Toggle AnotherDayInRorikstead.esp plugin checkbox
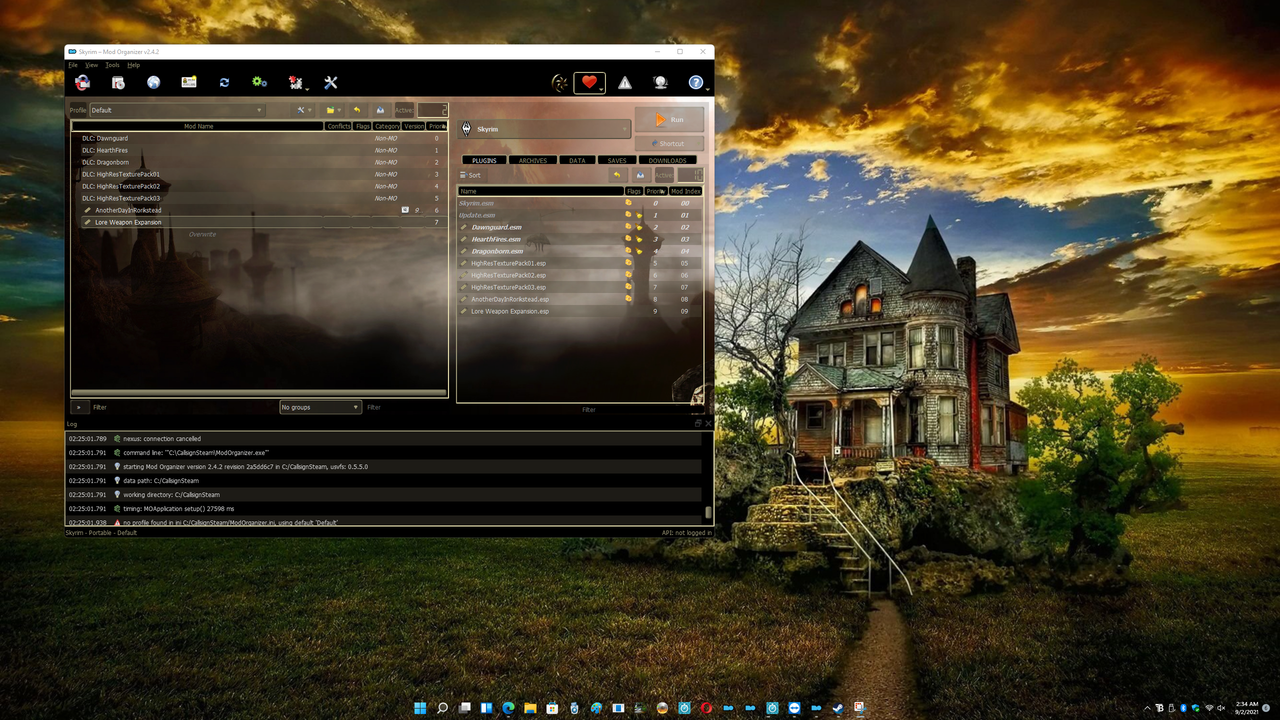The width and height of the screenshot is (1280, 720). coord(464,299)
